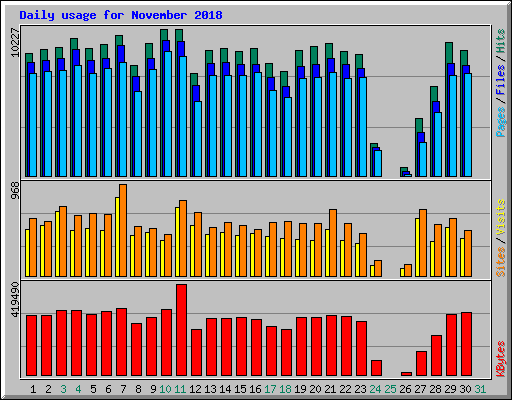Click day label 14 on the x-axis
This screenshot has height=400, width=512.
[225, 389]
